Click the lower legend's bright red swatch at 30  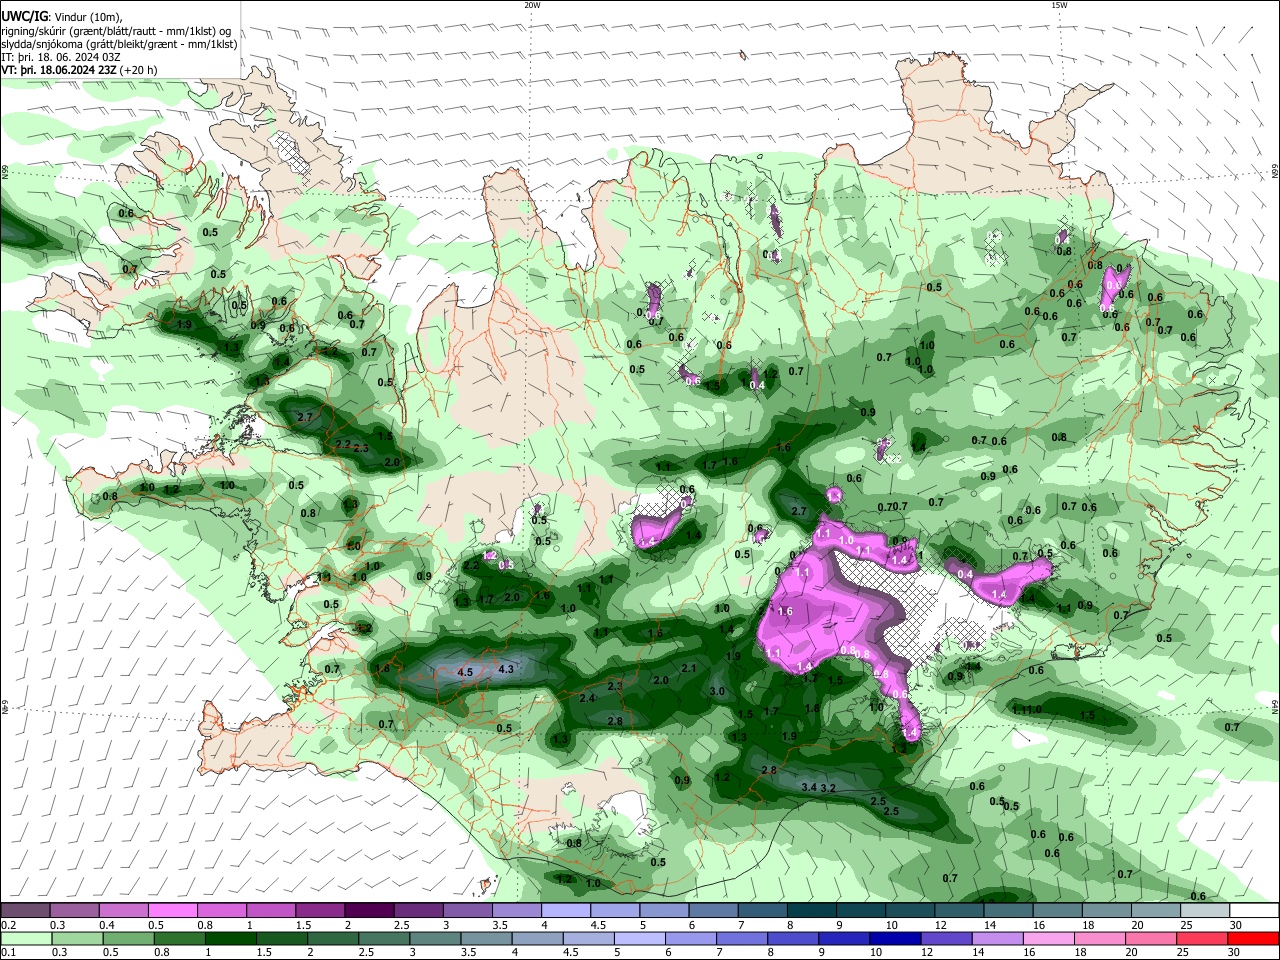click(x=1255, y=938)
